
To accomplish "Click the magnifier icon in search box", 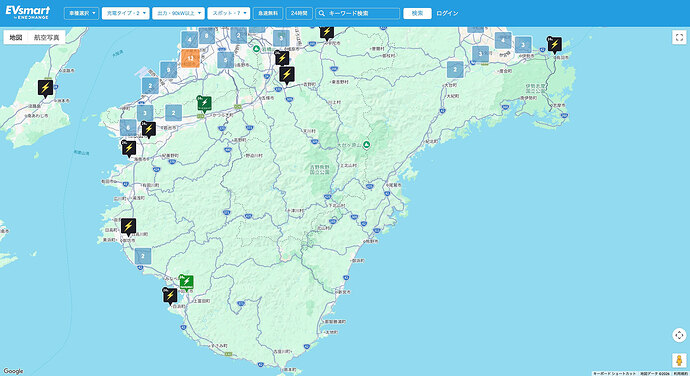I will click(322, 13).
